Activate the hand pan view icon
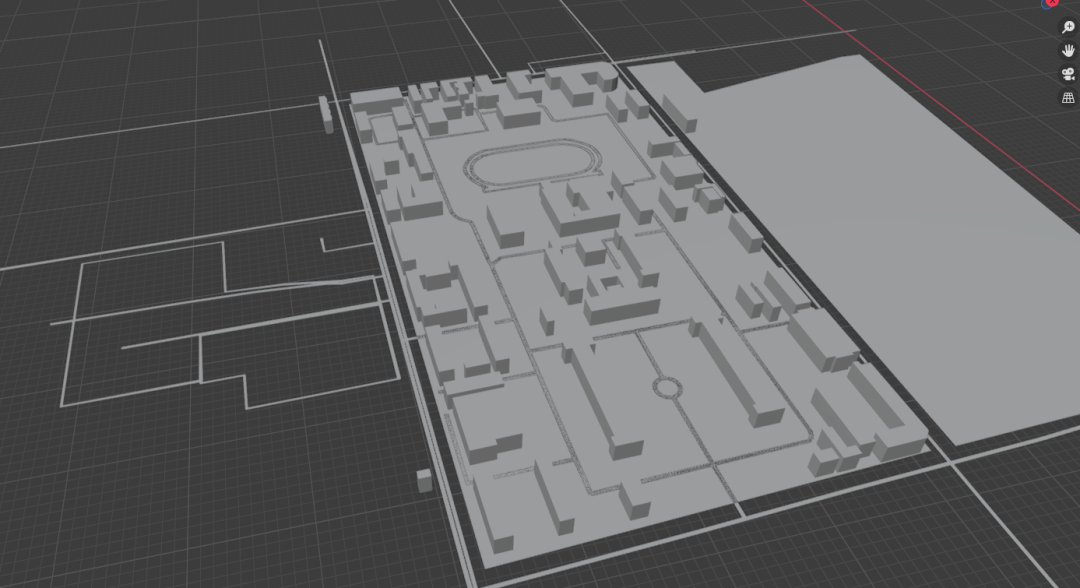The height and width of the screenshot is (588, 1080). point(1068,51)
